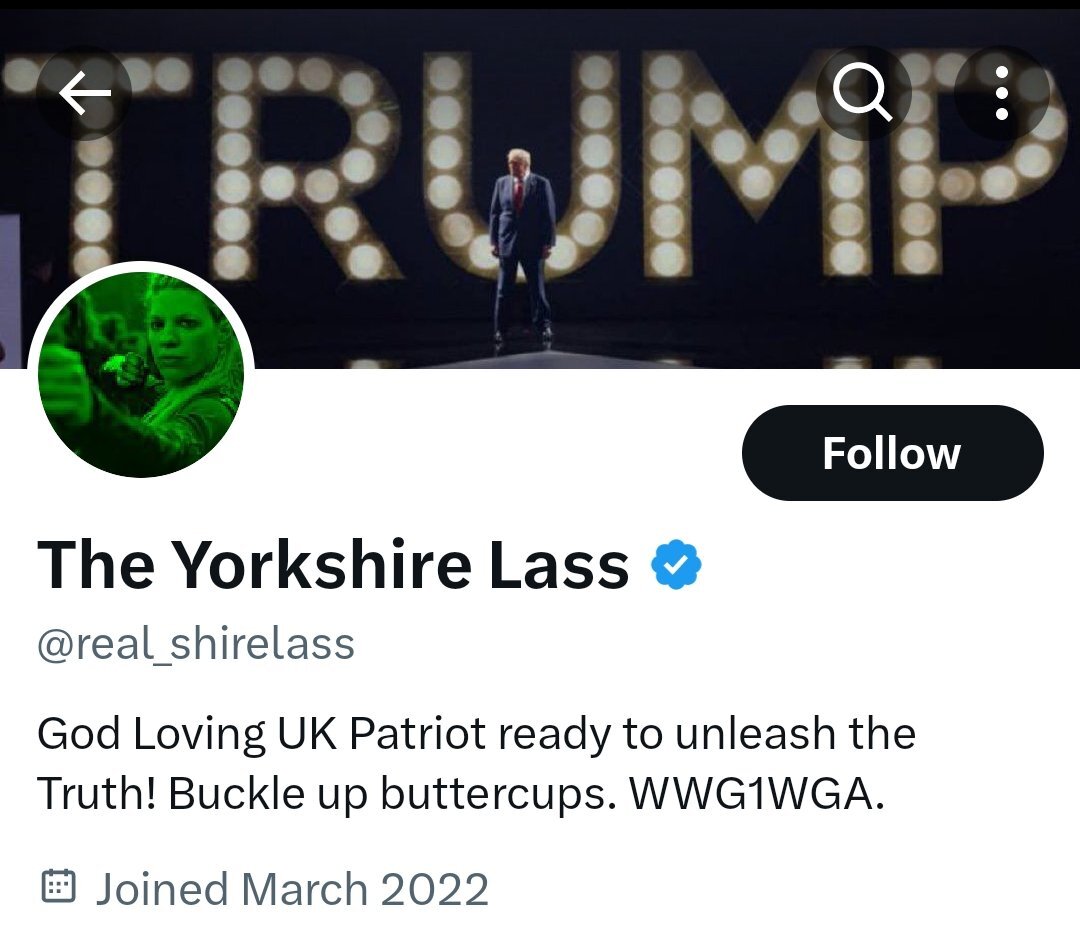
Task: Click the lit letter R in banner
Action: 306,165
